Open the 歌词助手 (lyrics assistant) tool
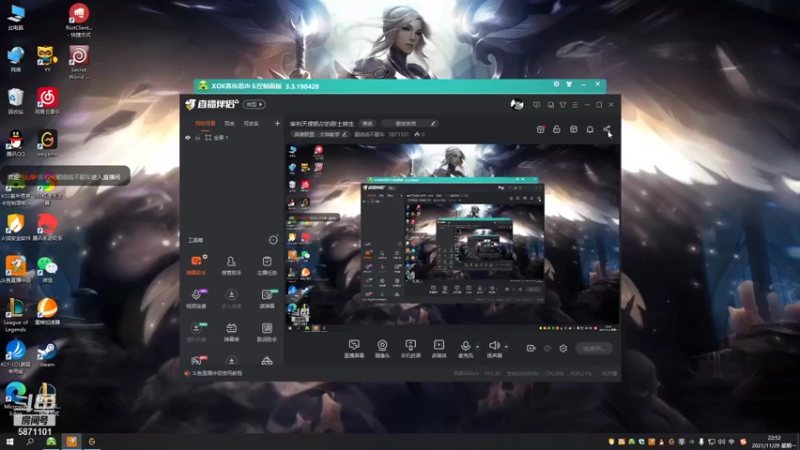The image size is (800, 450). 267,332
